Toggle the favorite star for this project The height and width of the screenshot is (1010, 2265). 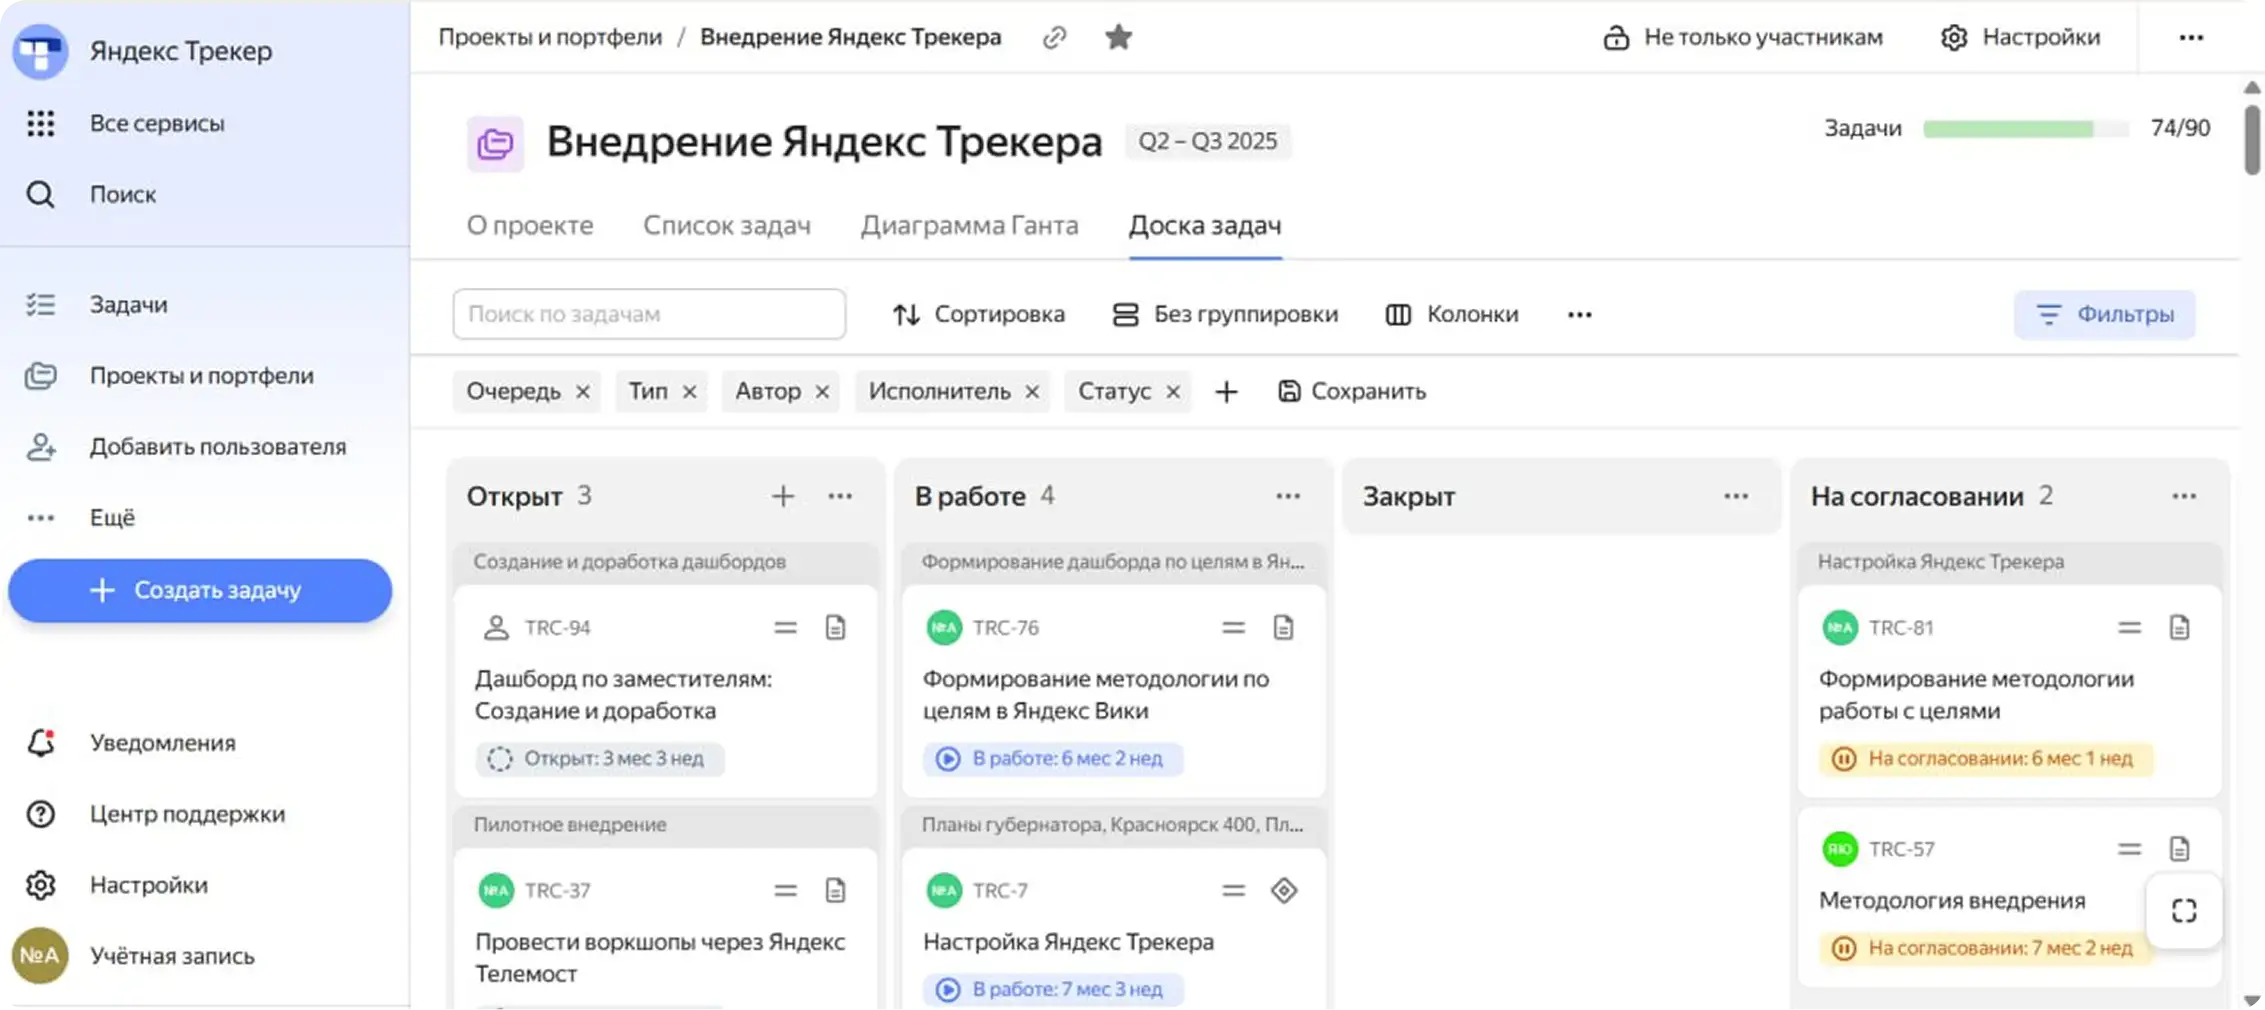1118,38
